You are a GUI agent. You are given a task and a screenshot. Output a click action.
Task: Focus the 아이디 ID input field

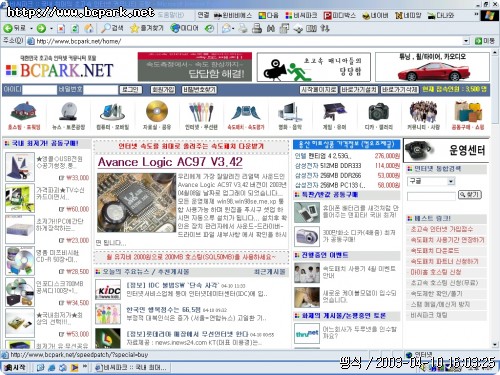tap(39, 90)
